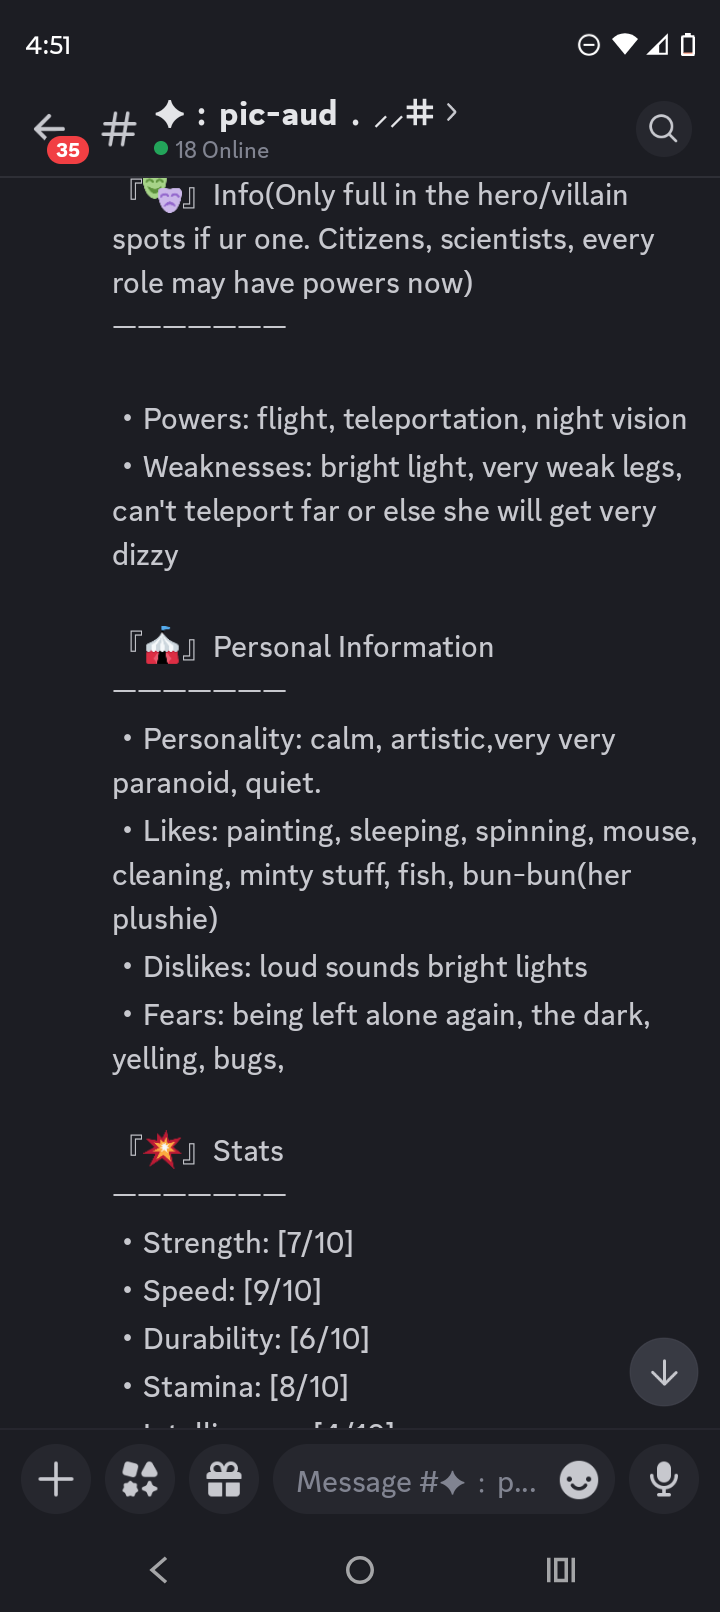Jump to latest messages down arrow
The width and height of the screenshot is (720, 1612).
coord(664,1372)
